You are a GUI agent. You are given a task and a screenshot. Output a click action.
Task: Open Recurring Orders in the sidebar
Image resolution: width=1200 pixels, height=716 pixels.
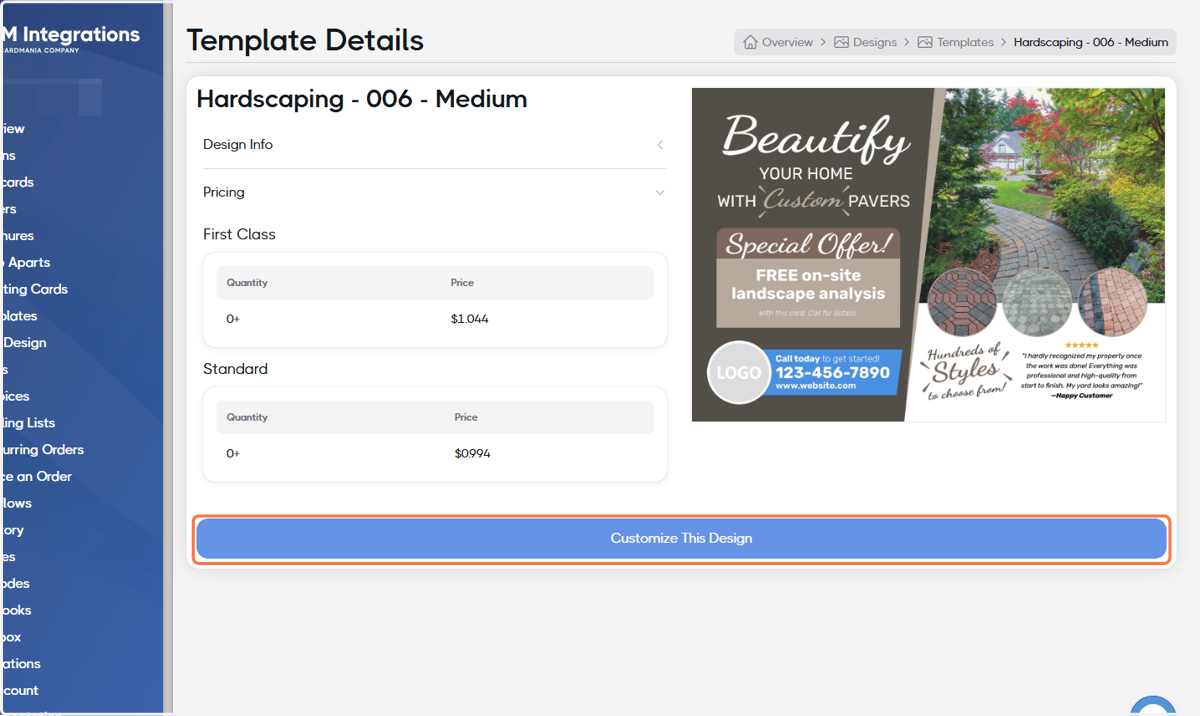click(42, 450)
